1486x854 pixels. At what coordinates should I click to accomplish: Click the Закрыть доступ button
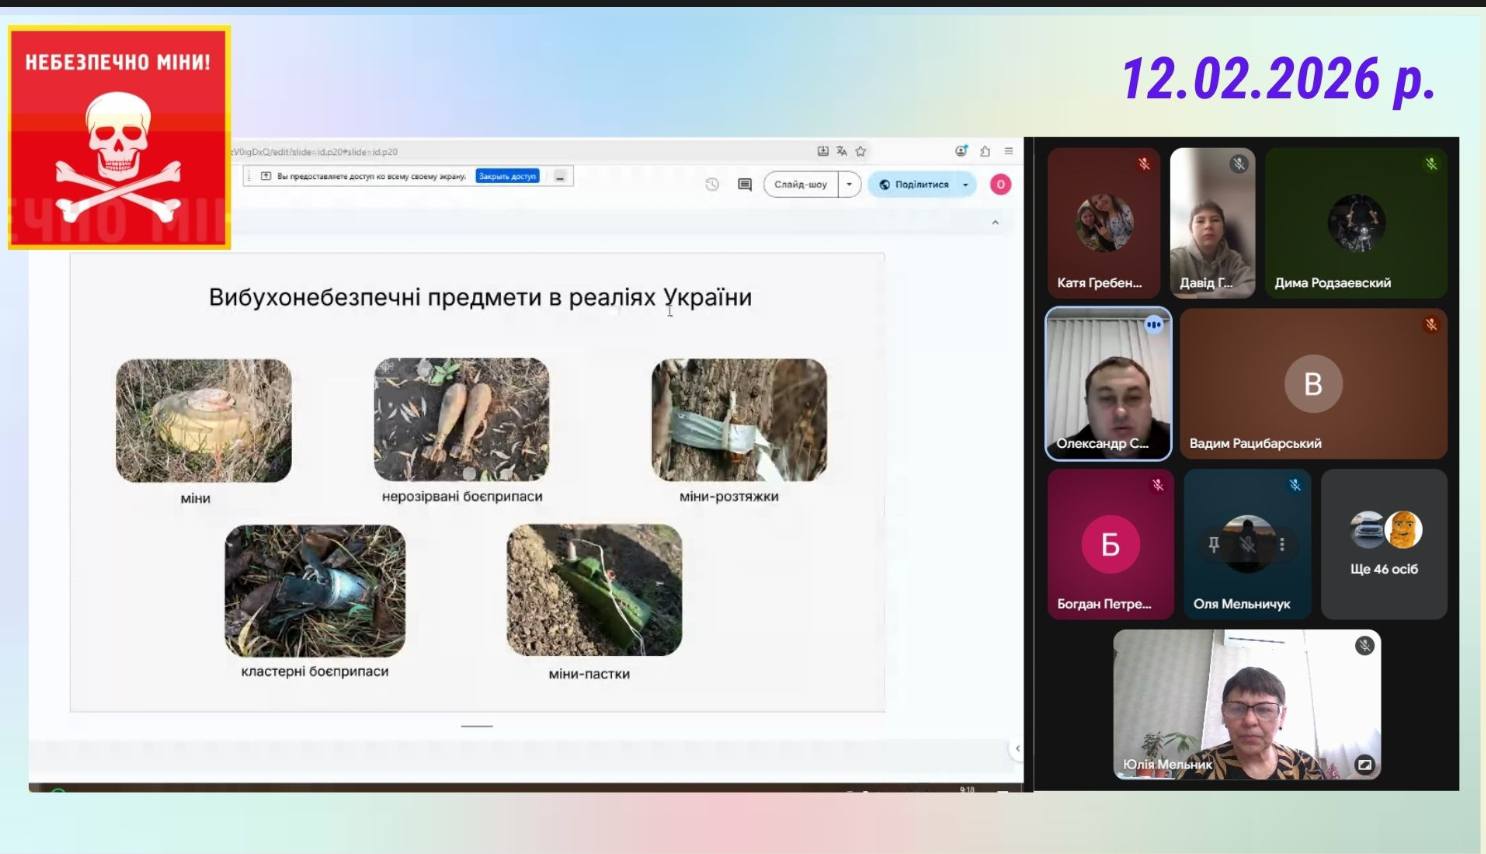(x=507, y=176)
